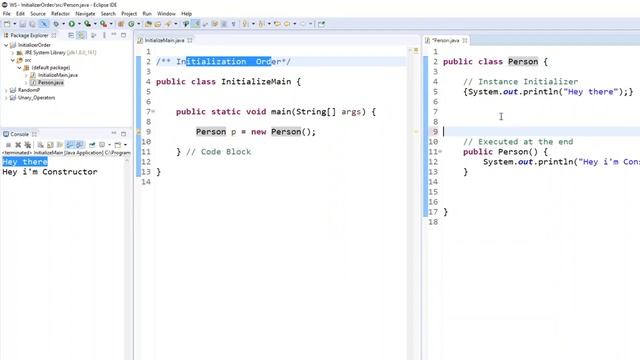The image size is (640, 360).
Task: Collapse the main method at line 7
Action: tap(153, 111)
